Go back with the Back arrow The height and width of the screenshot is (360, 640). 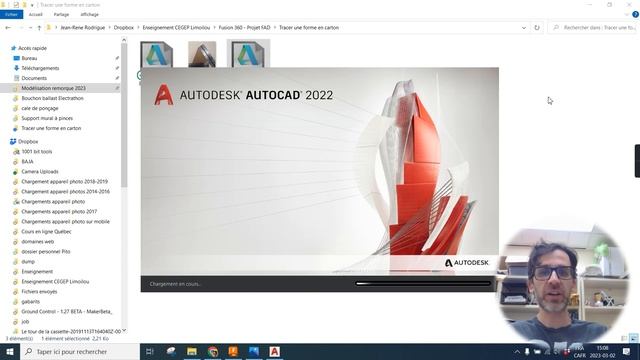[x=8, y=28]
